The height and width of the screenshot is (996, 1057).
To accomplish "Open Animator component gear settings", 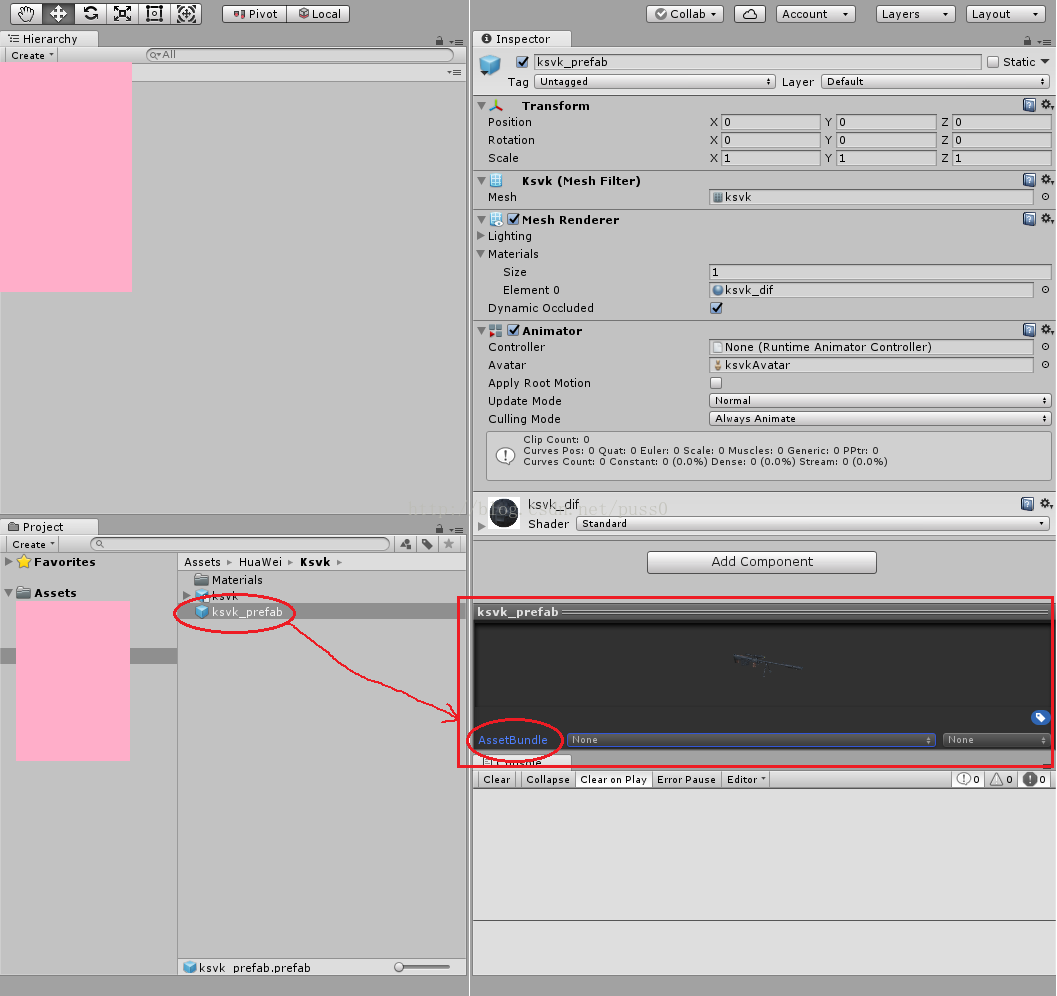I will pyautogui.click(x=1046, y=330).
